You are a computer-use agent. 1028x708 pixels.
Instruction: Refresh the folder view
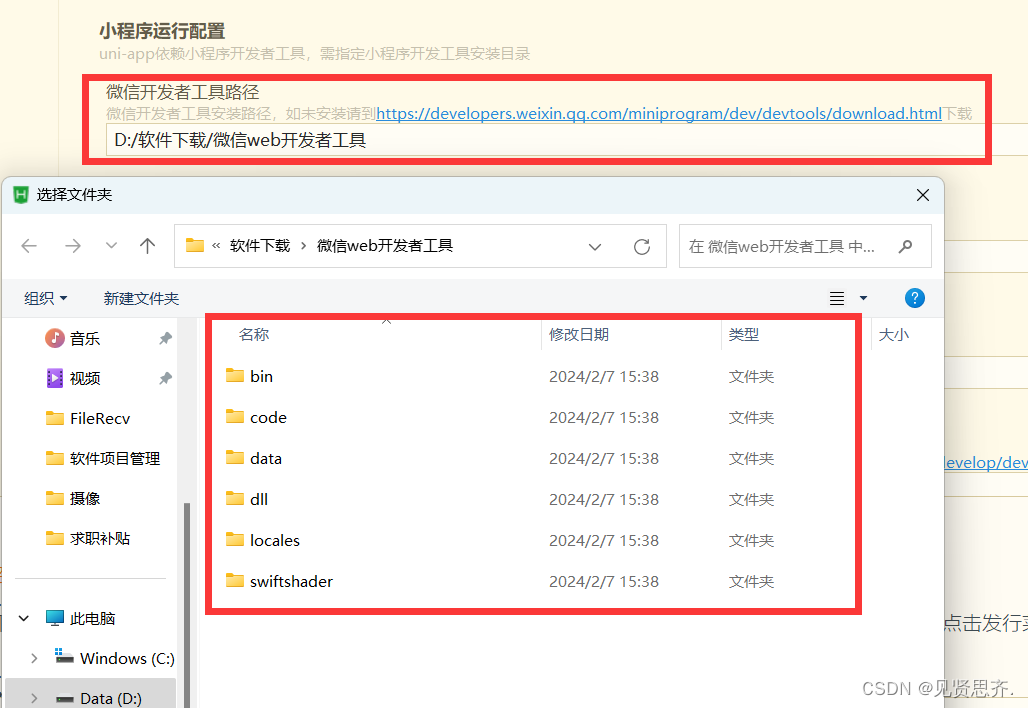click(x=642, y=246)
